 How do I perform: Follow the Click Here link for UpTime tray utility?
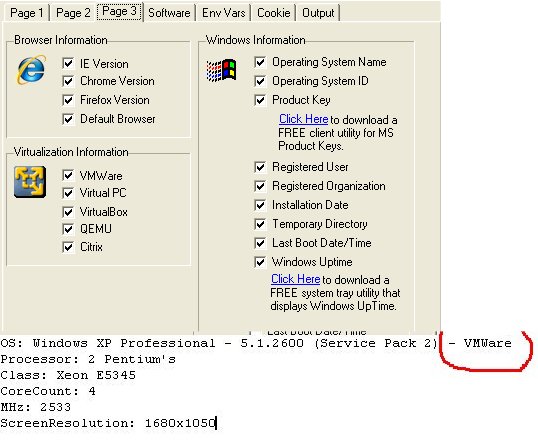295,279
